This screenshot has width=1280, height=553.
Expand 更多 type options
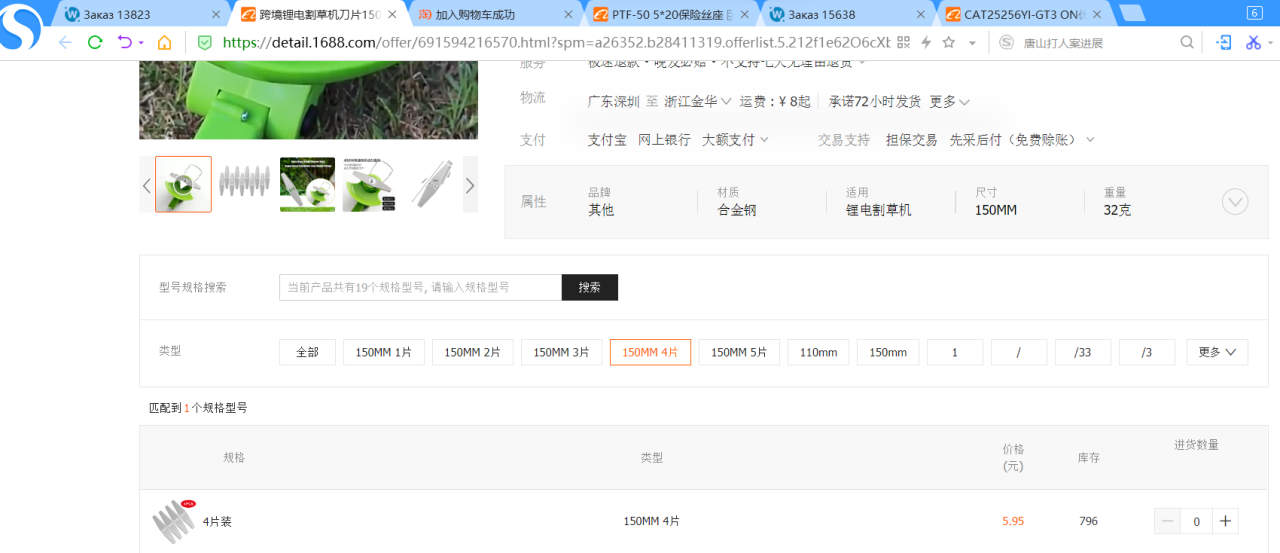coord(1217,352)
